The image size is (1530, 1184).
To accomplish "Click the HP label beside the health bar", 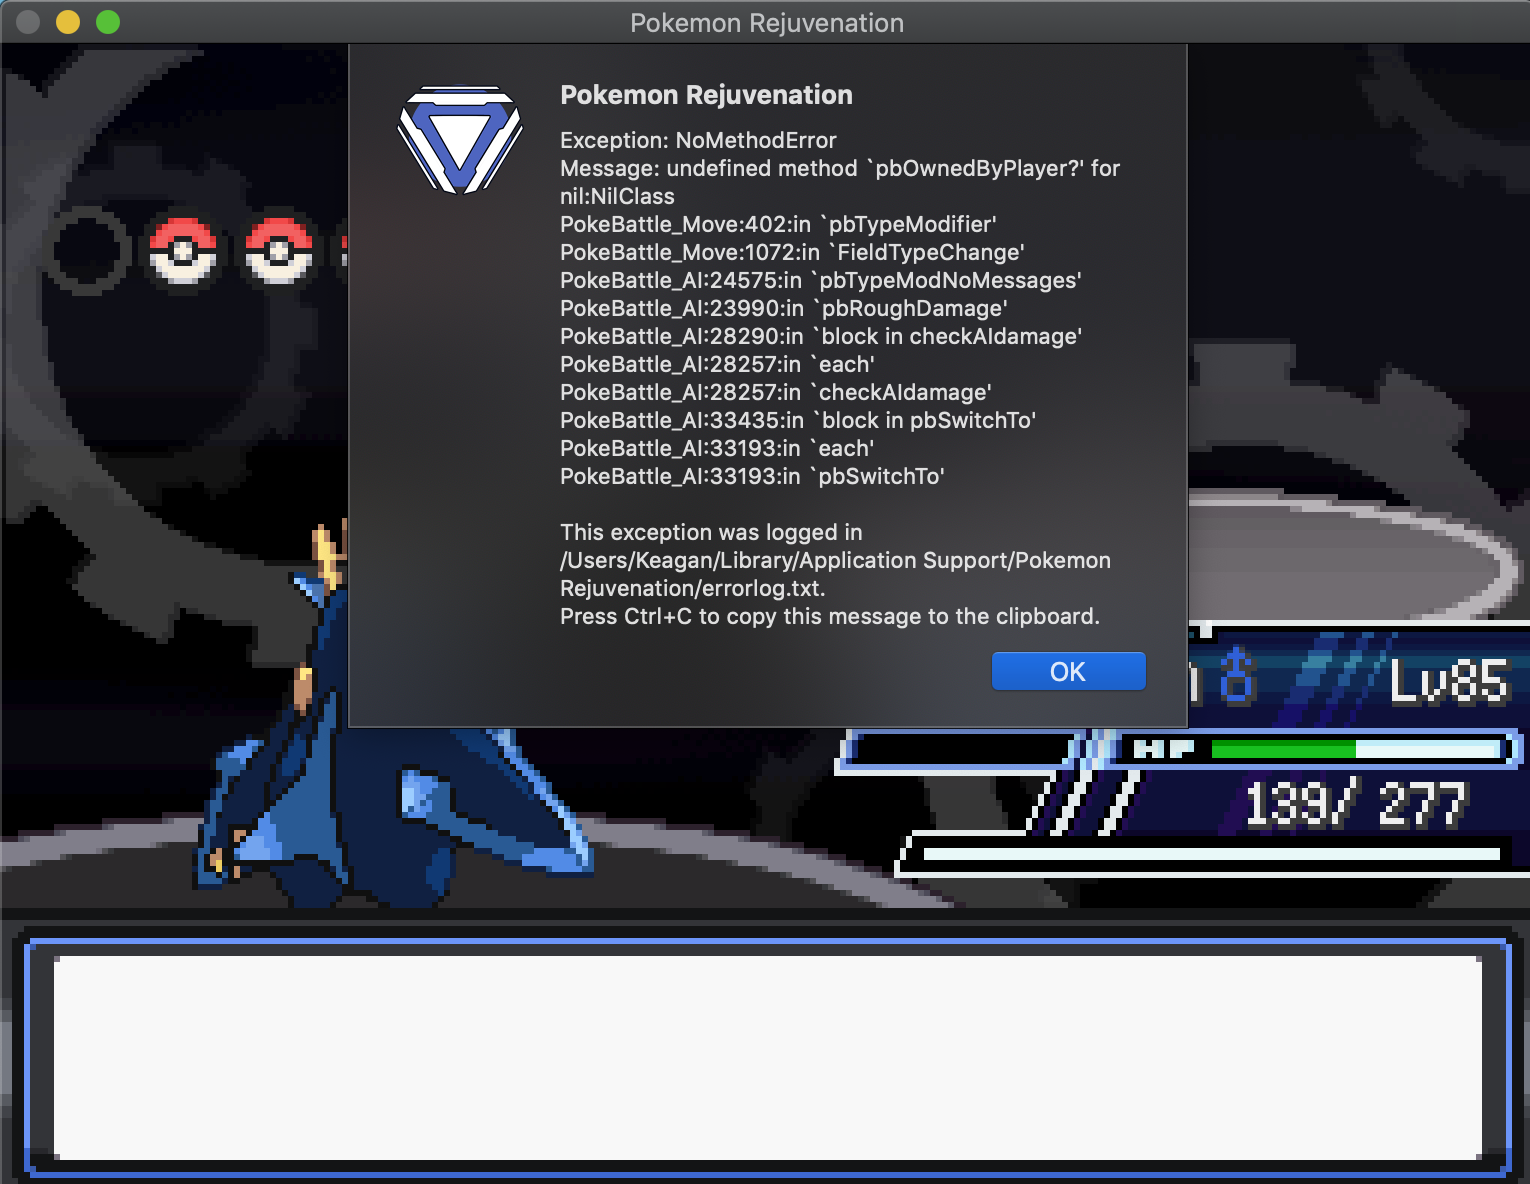I will point(1164,749).
